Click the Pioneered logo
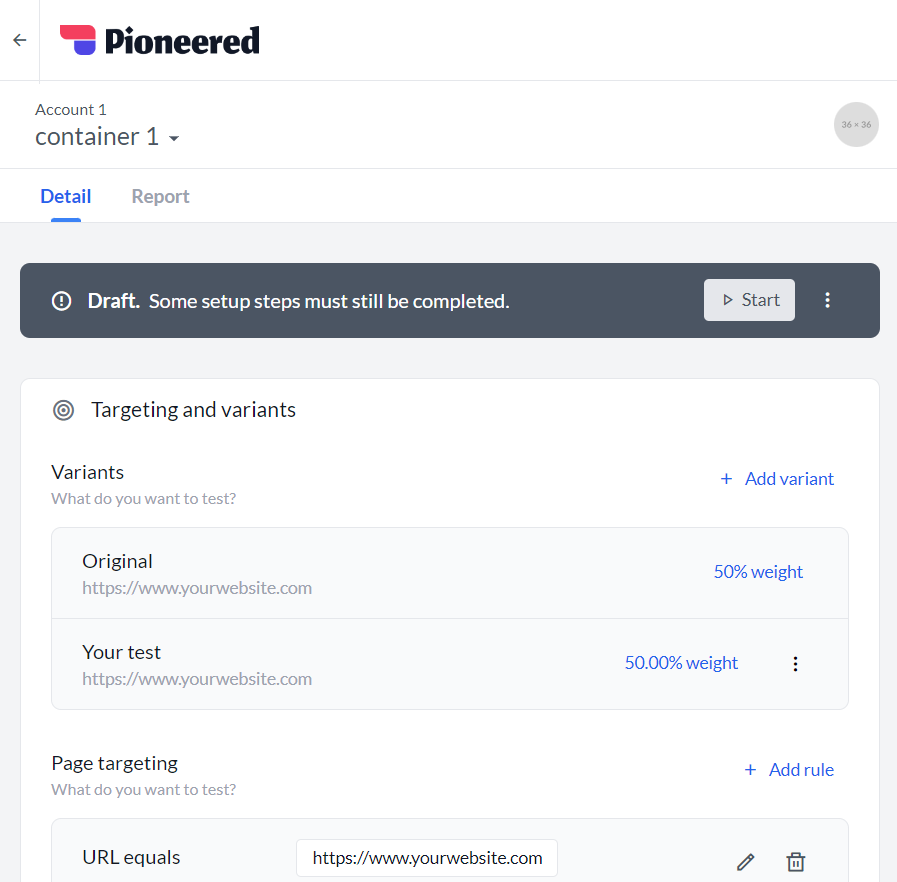 [x=160, y=41]
